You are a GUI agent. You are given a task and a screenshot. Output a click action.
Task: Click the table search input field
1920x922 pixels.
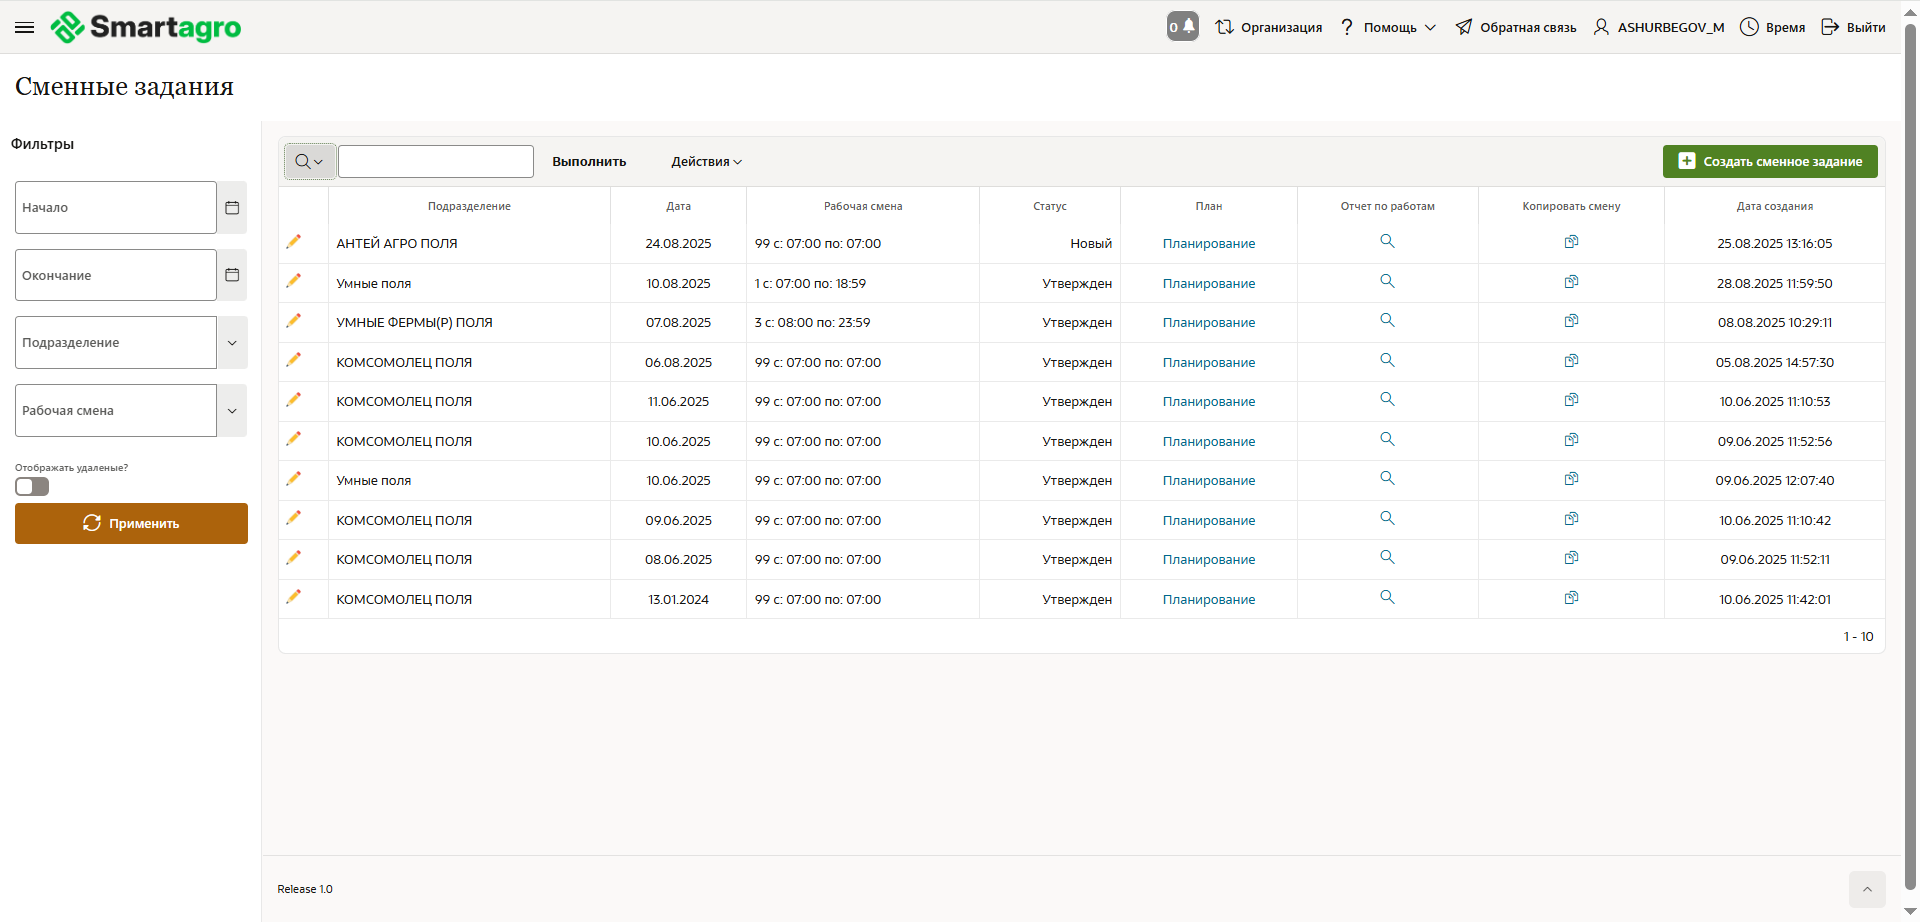(436, 162)
